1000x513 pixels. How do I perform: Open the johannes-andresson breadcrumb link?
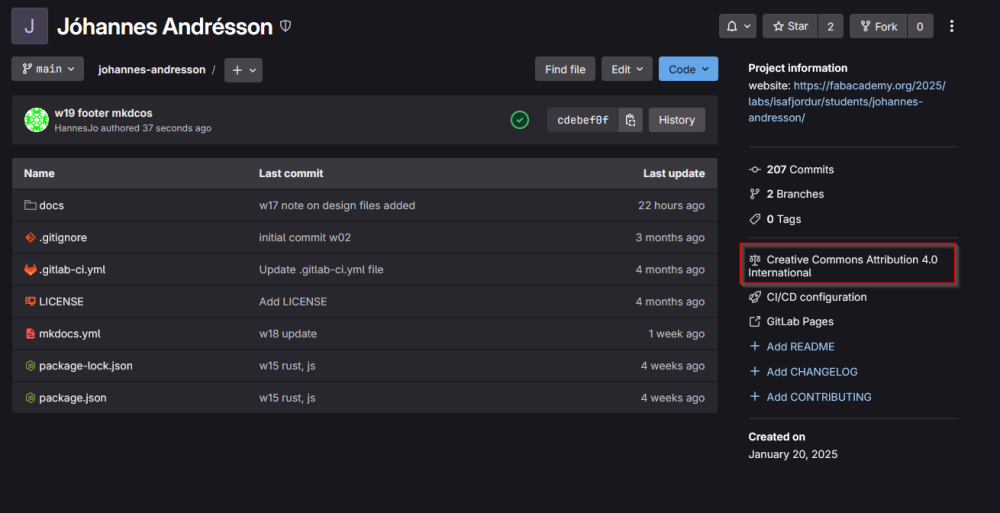click(152, 70)
